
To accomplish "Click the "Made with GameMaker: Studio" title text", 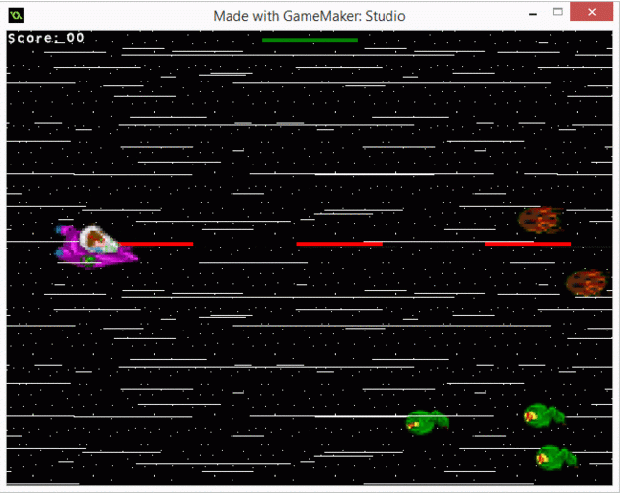I will [309, 16].
